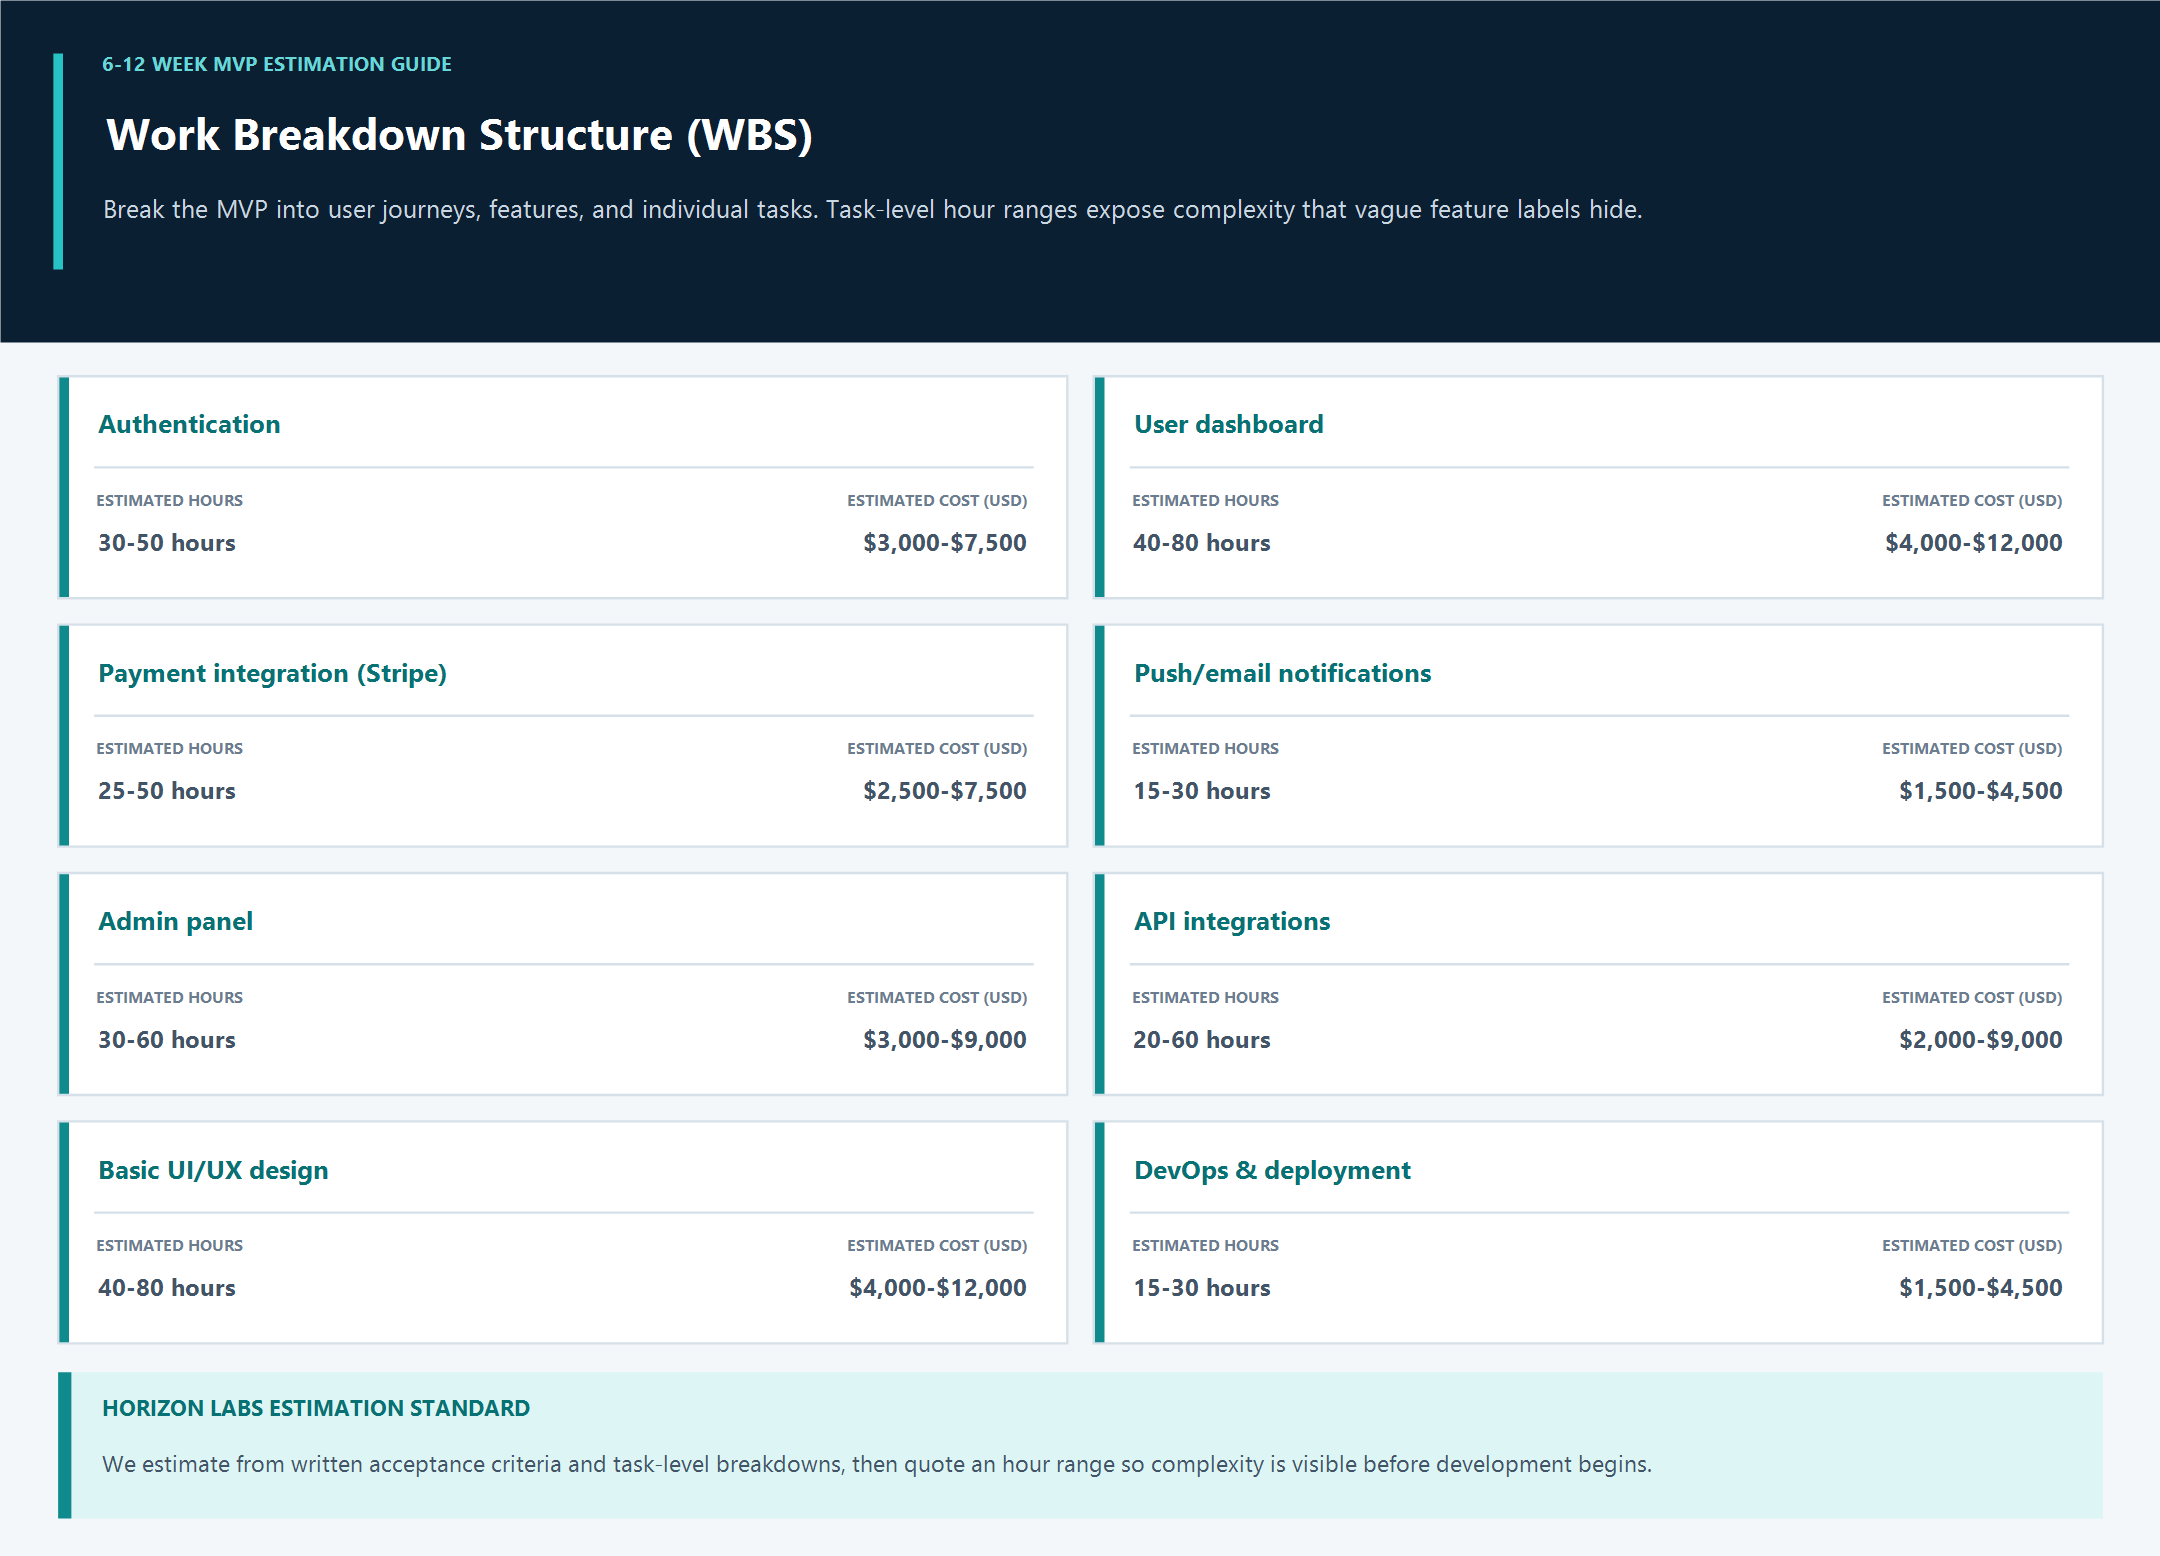The width and height of the screenshot is (2160, 1556).
Task: Select the Work Breakdown Structure (WBS) heading
Action: coord(459,135)
